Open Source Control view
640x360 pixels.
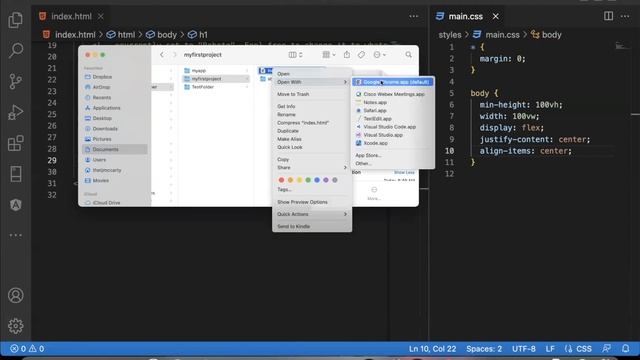[16, 81]
